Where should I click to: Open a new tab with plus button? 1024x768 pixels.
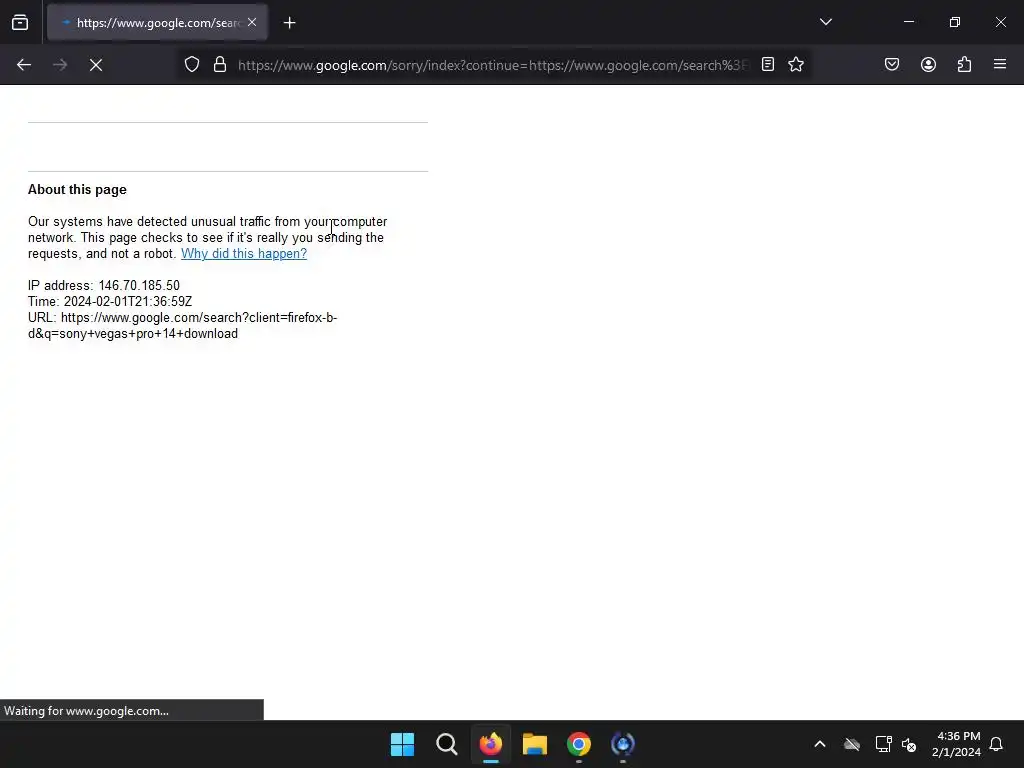tap(289, 23)
